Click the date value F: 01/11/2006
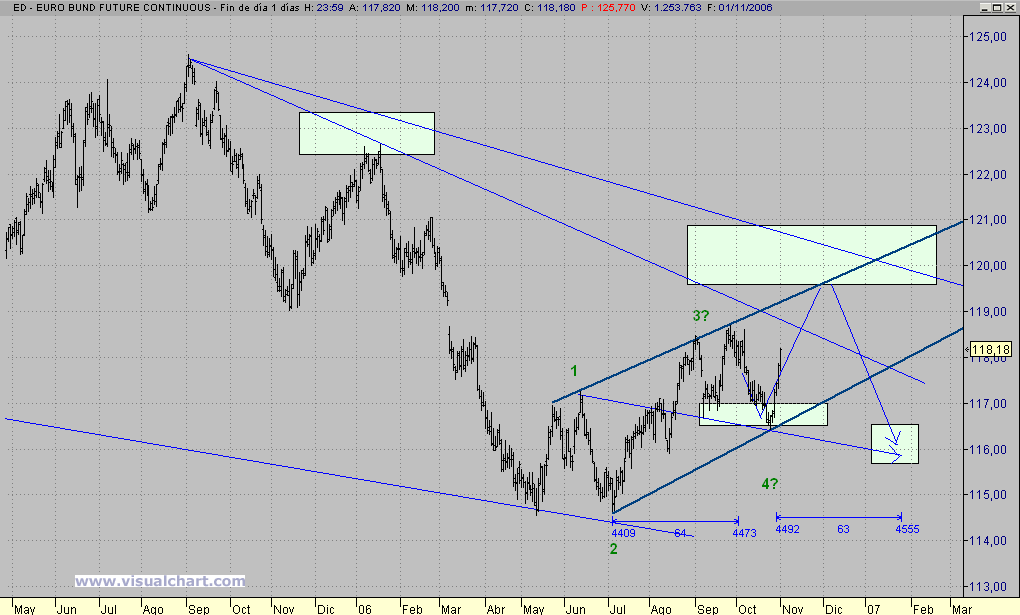The height and width of the screenshot is (615, 1020). [740, 8]
